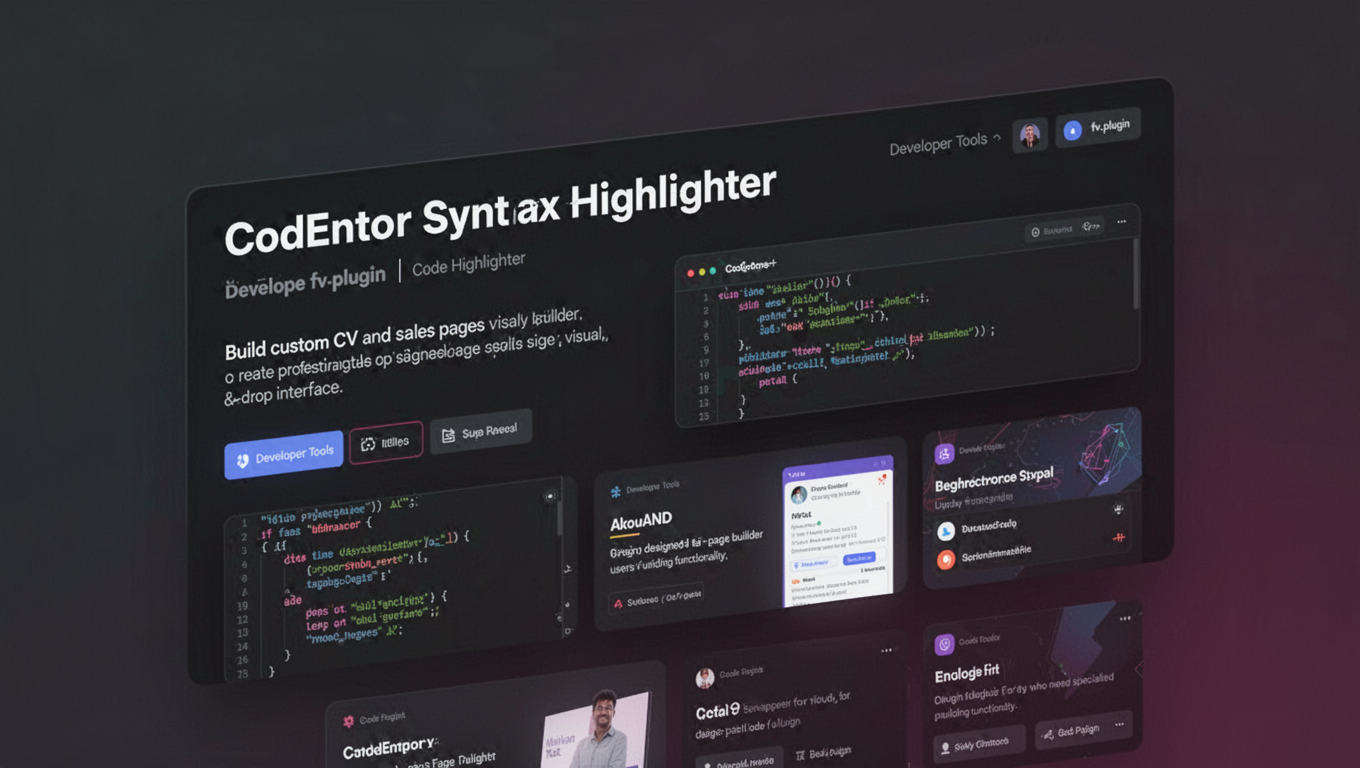Click the red badge icon next to Sudaceo label

coord(618,603)
